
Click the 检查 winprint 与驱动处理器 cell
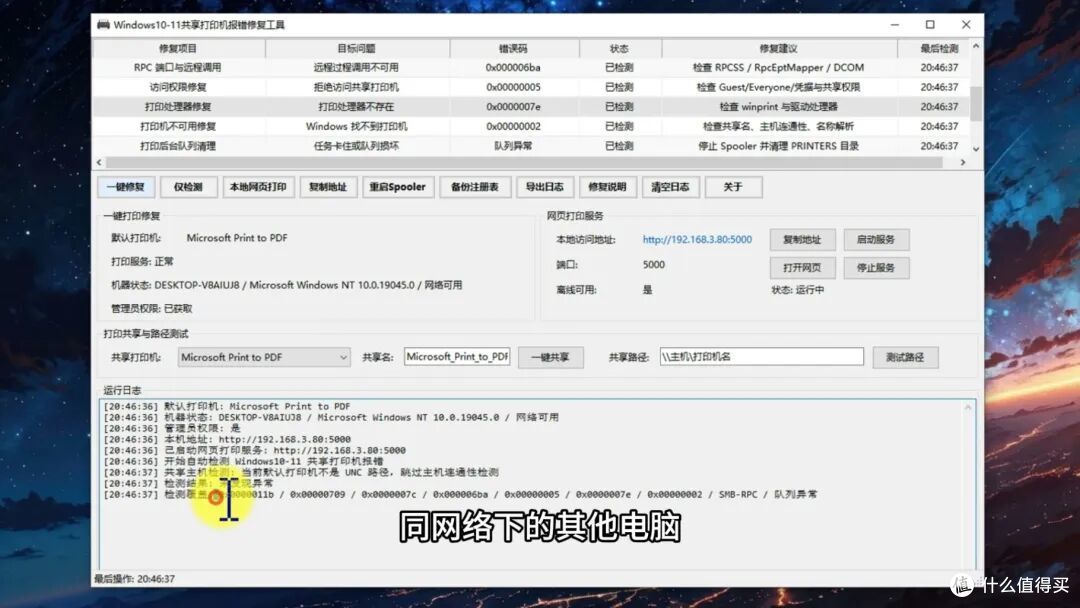tap(778, 107)
